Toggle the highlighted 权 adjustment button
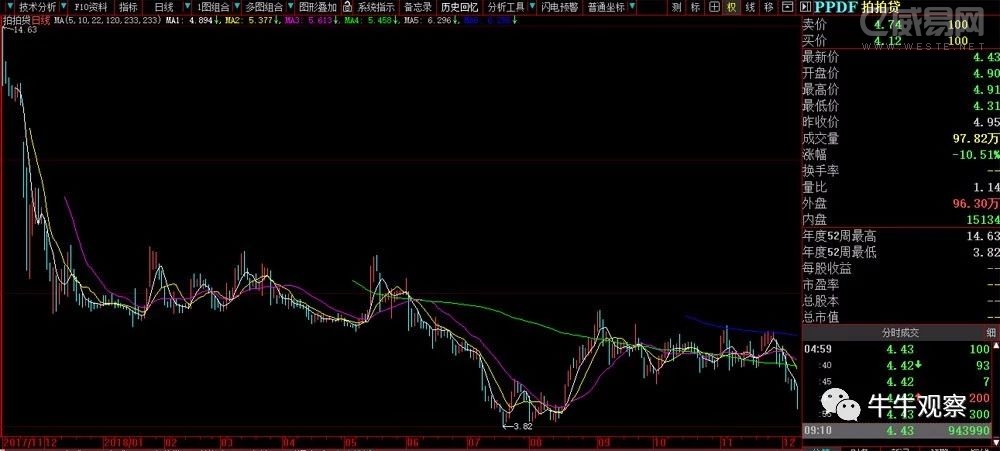 731,6
